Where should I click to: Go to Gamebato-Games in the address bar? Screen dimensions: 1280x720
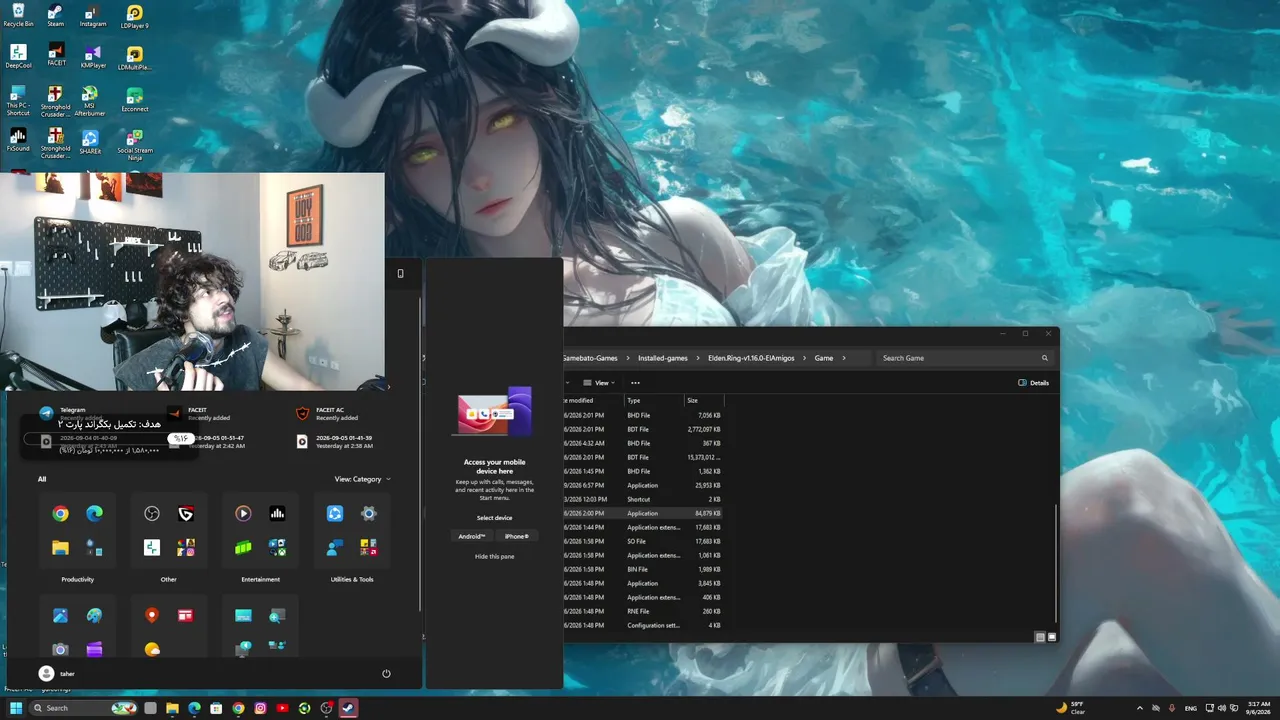590,357
